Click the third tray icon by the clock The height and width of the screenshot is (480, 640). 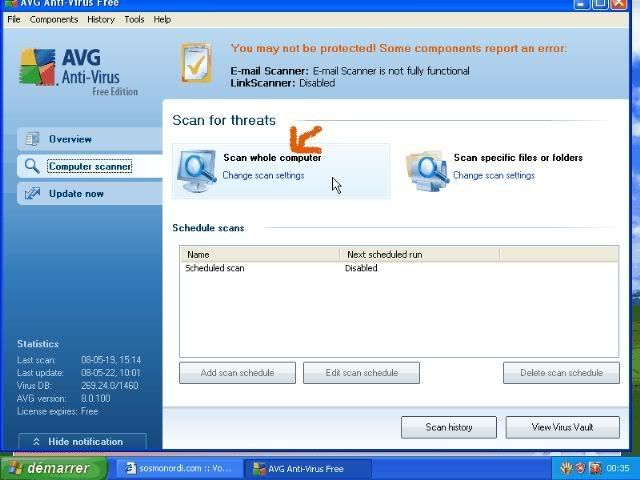coord(596,468)
